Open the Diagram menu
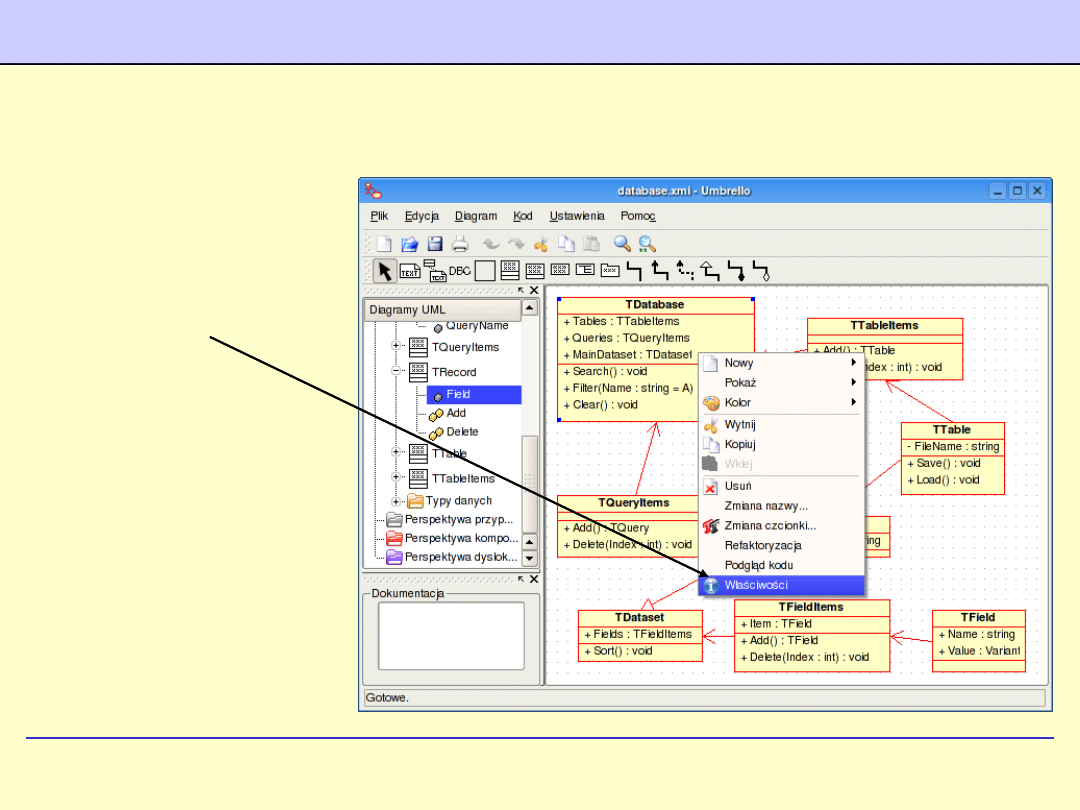Screen dimensions: 1080x810 pos(475,216)
